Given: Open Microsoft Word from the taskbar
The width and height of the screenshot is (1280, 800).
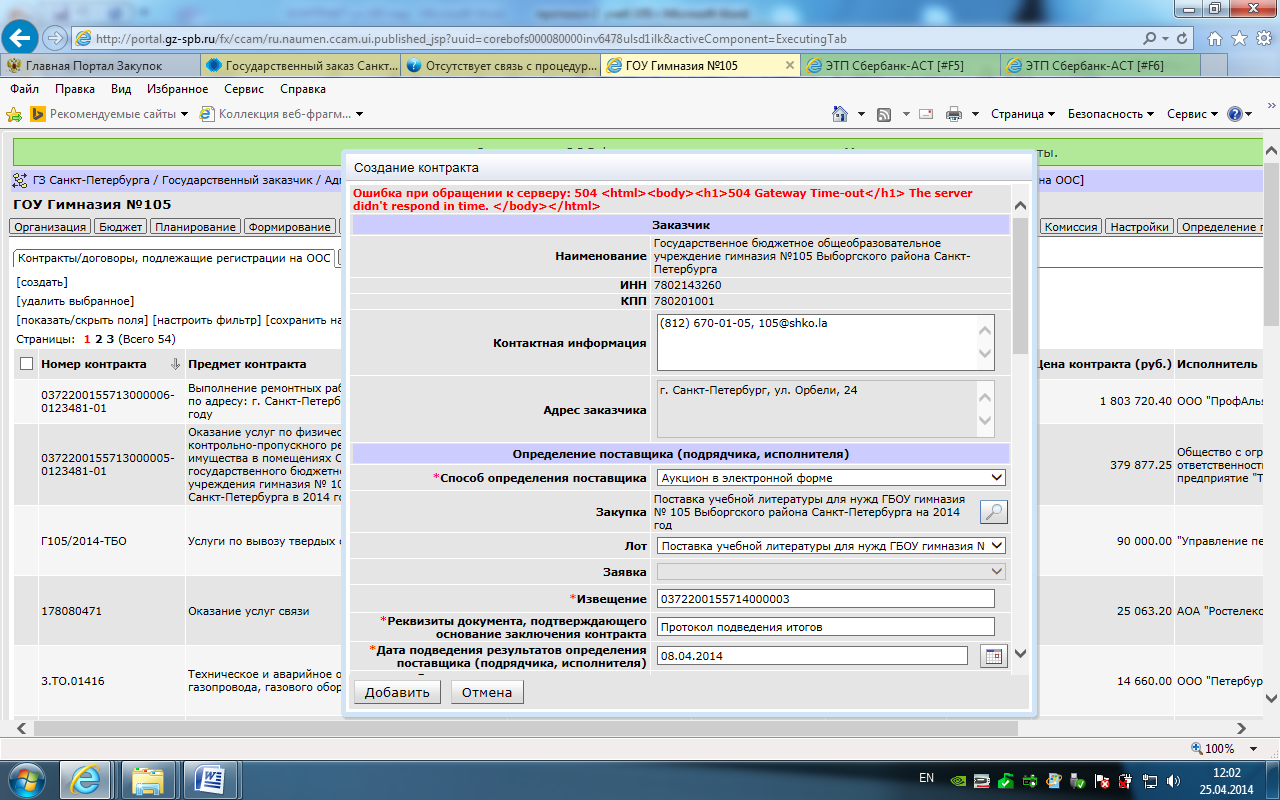Looking at the screenshot, I should pyautogui.click(x=212, y=778).
